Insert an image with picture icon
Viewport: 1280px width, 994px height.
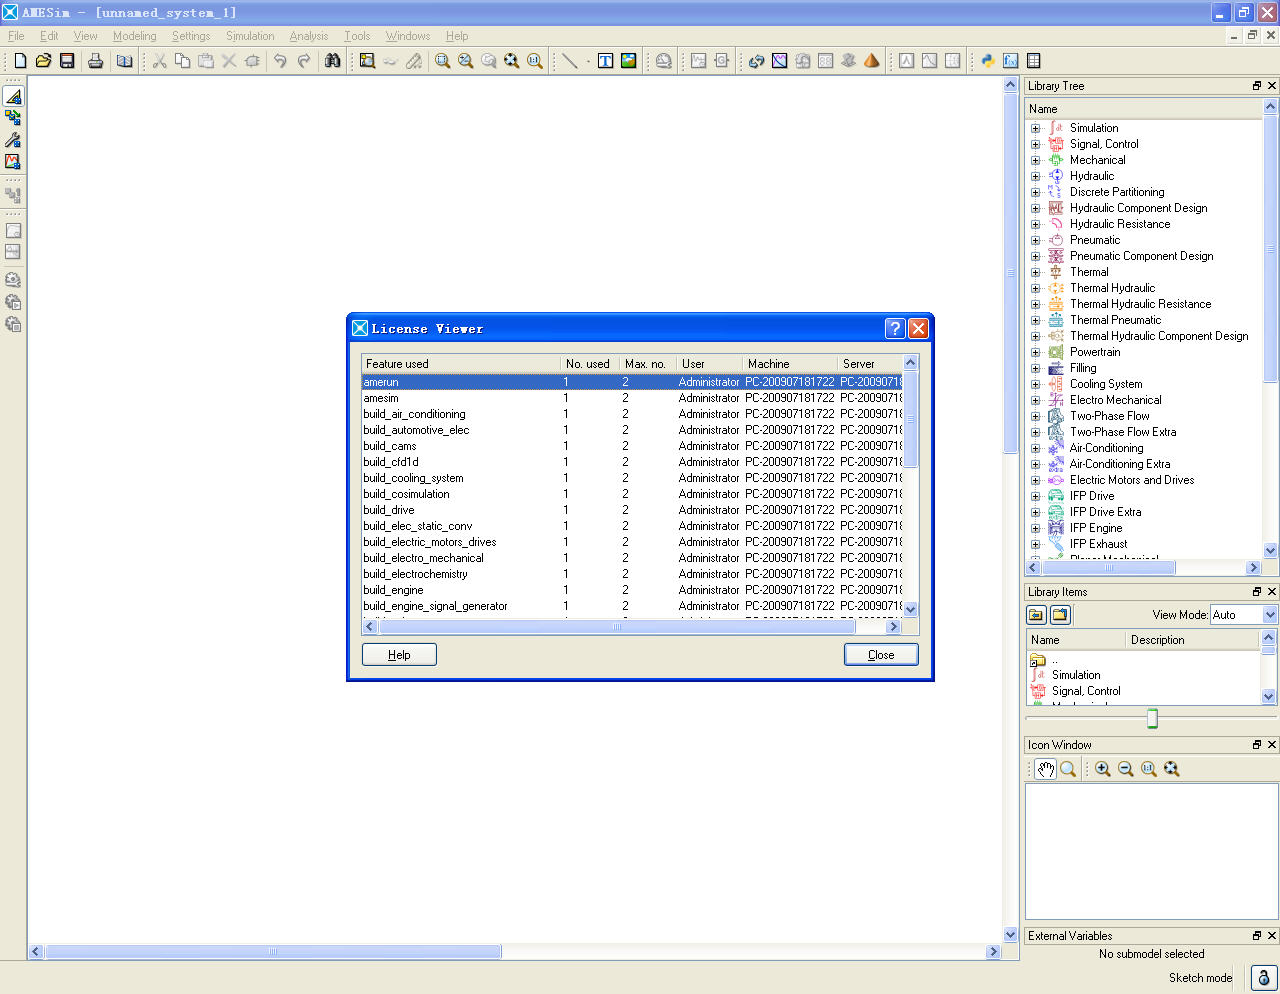point(628,61)
